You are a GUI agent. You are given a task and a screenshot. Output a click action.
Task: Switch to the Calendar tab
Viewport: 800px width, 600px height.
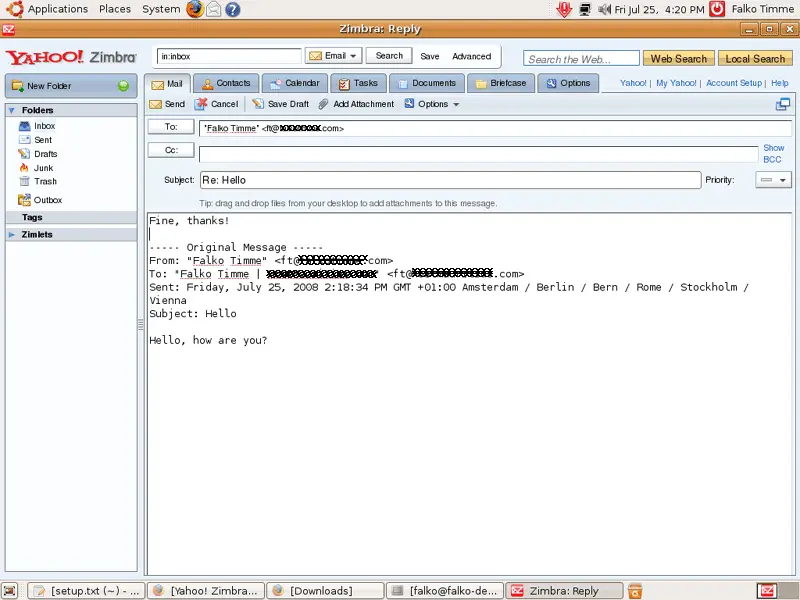(x=295, y=83)
